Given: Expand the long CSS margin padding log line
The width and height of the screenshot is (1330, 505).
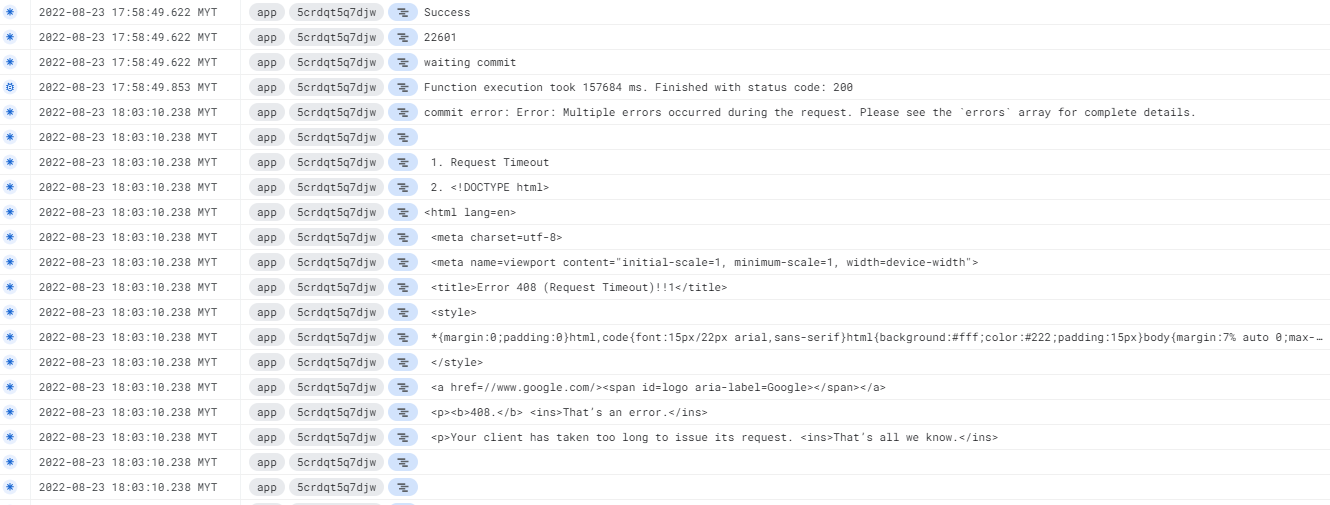Looking at the screenshot, I should coord(870,337).
